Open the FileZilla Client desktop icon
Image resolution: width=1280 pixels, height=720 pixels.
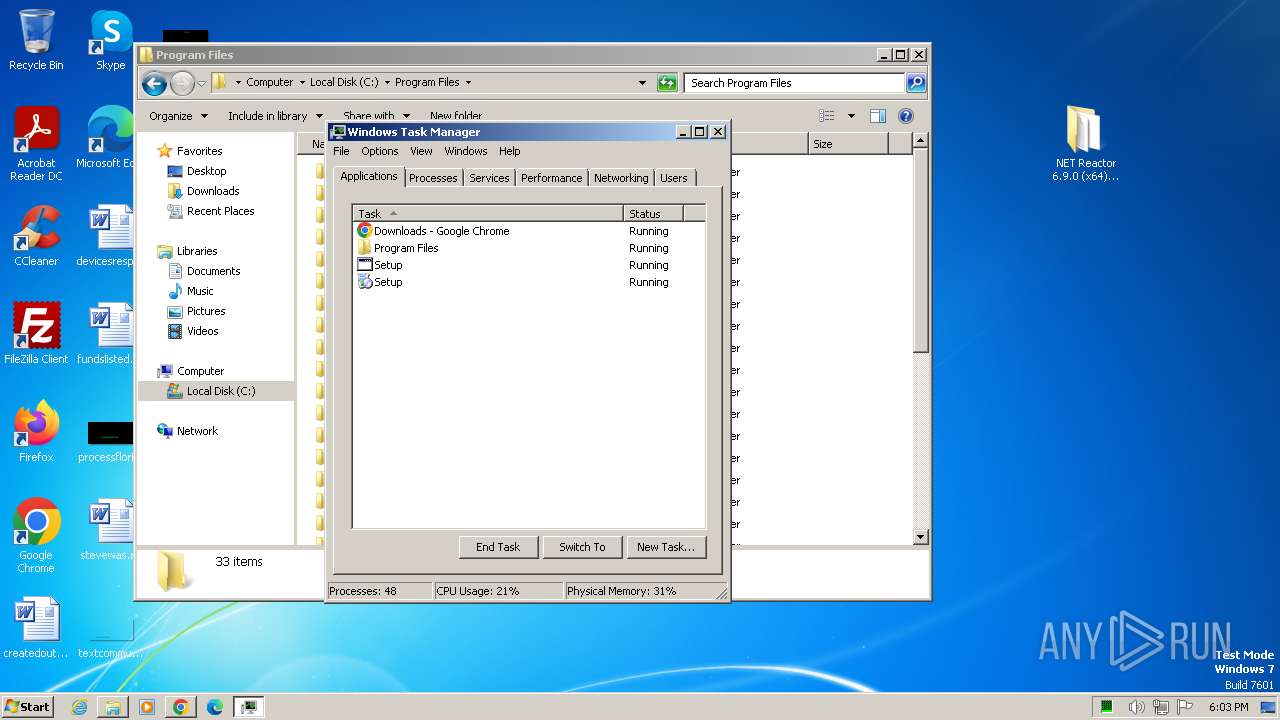(x=36, y=334)
